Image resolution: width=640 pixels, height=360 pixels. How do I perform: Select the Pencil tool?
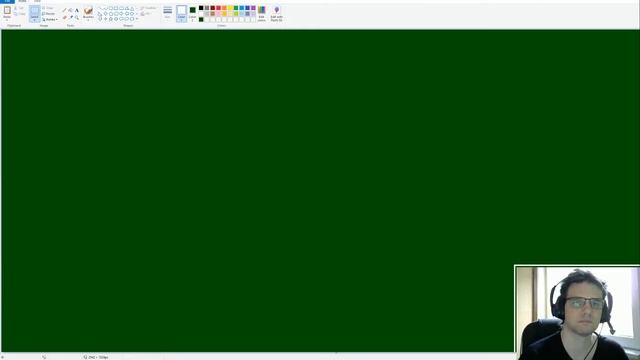[64, 10]
